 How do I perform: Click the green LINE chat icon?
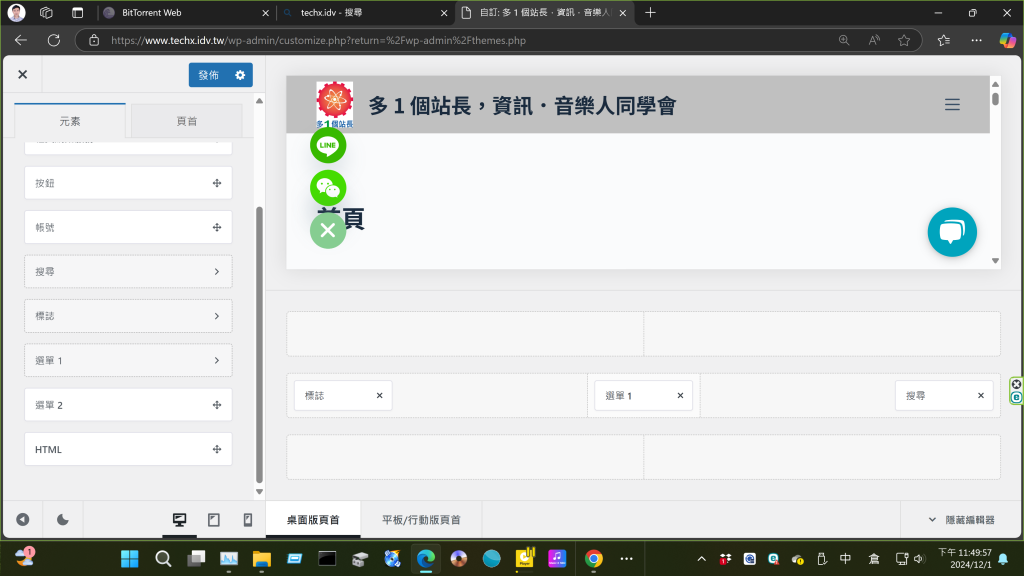click(x=328, y=146)
